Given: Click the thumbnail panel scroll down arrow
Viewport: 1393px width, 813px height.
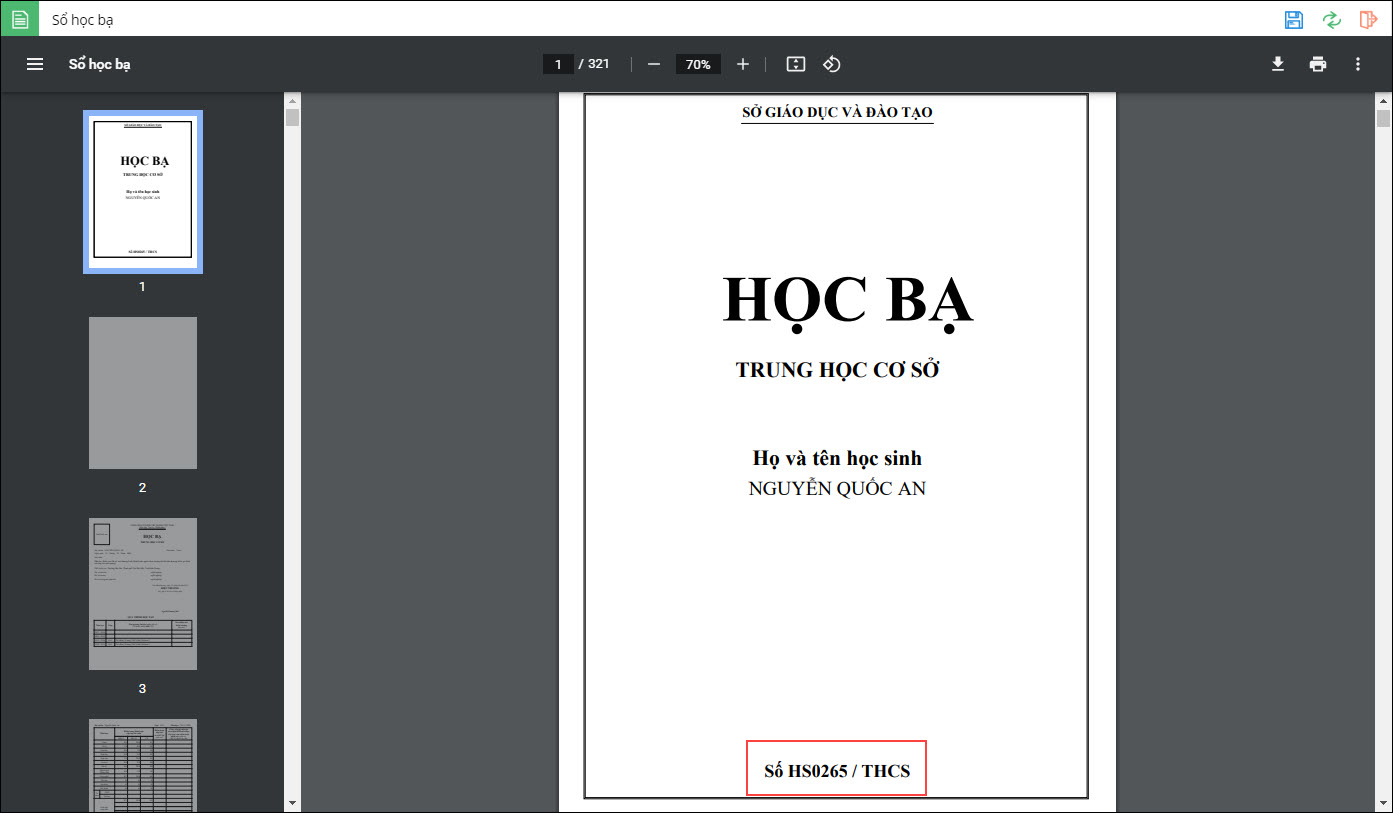Looking at the screenshot, I should point(292,802).
